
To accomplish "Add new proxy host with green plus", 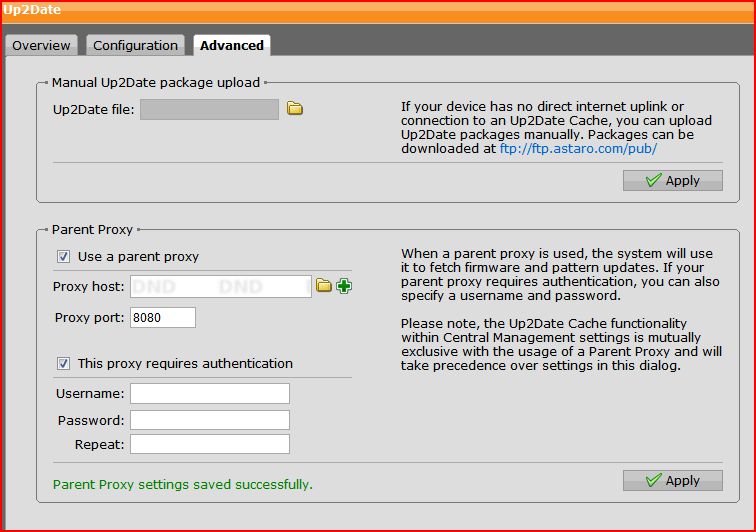I will [344, 286].
